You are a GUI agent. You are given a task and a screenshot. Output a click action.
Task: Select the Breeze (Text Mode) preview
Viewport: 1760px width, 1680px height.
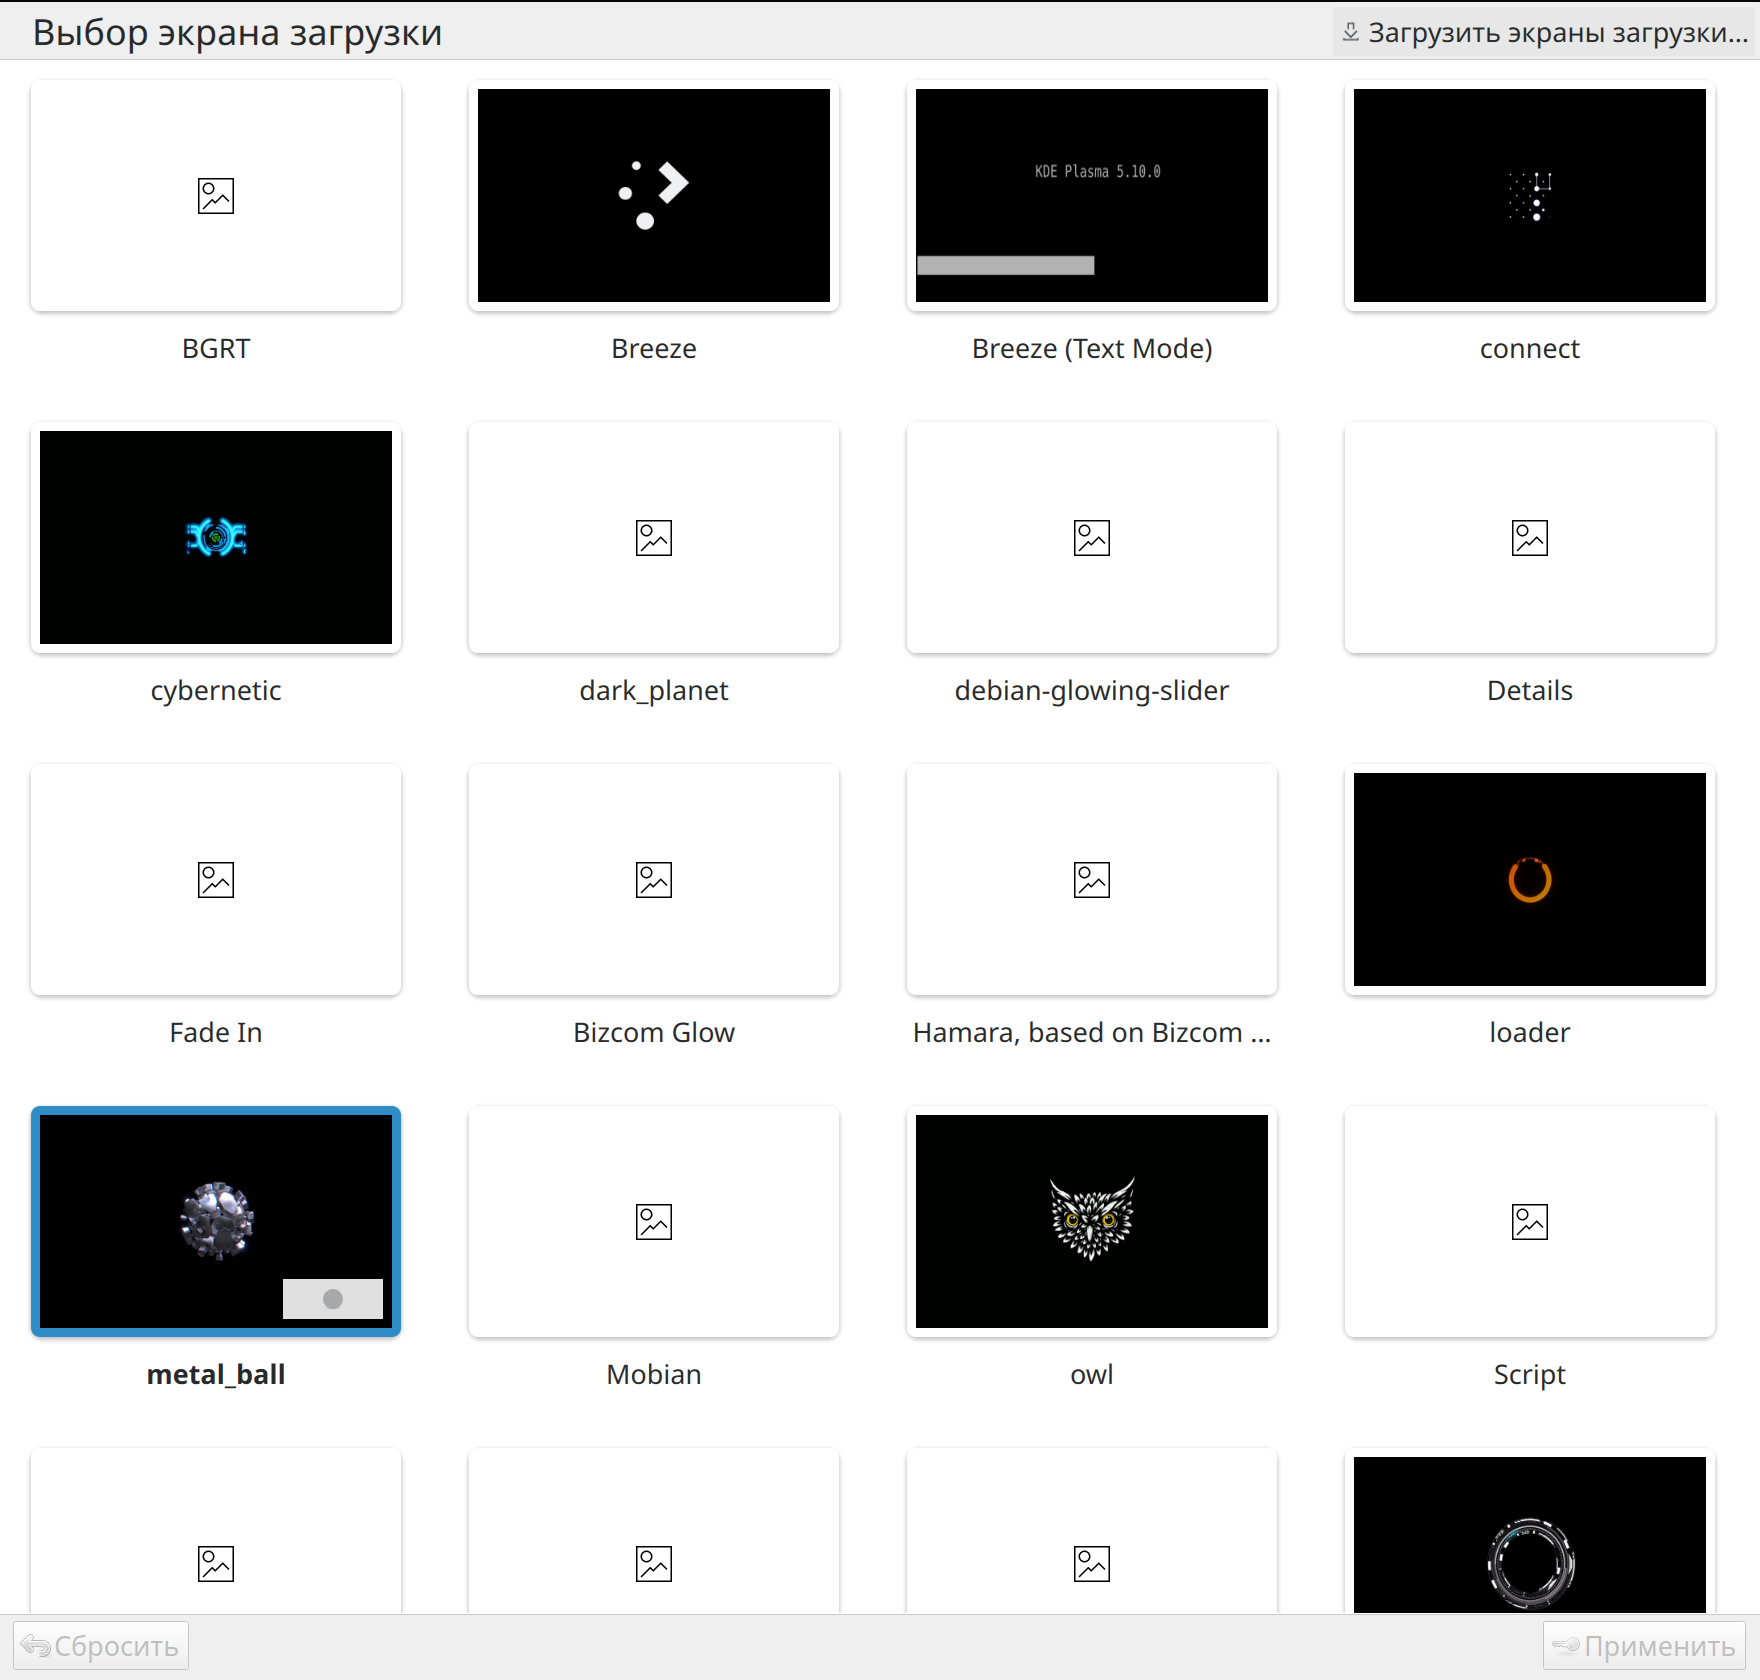(x=1092, y=196)
